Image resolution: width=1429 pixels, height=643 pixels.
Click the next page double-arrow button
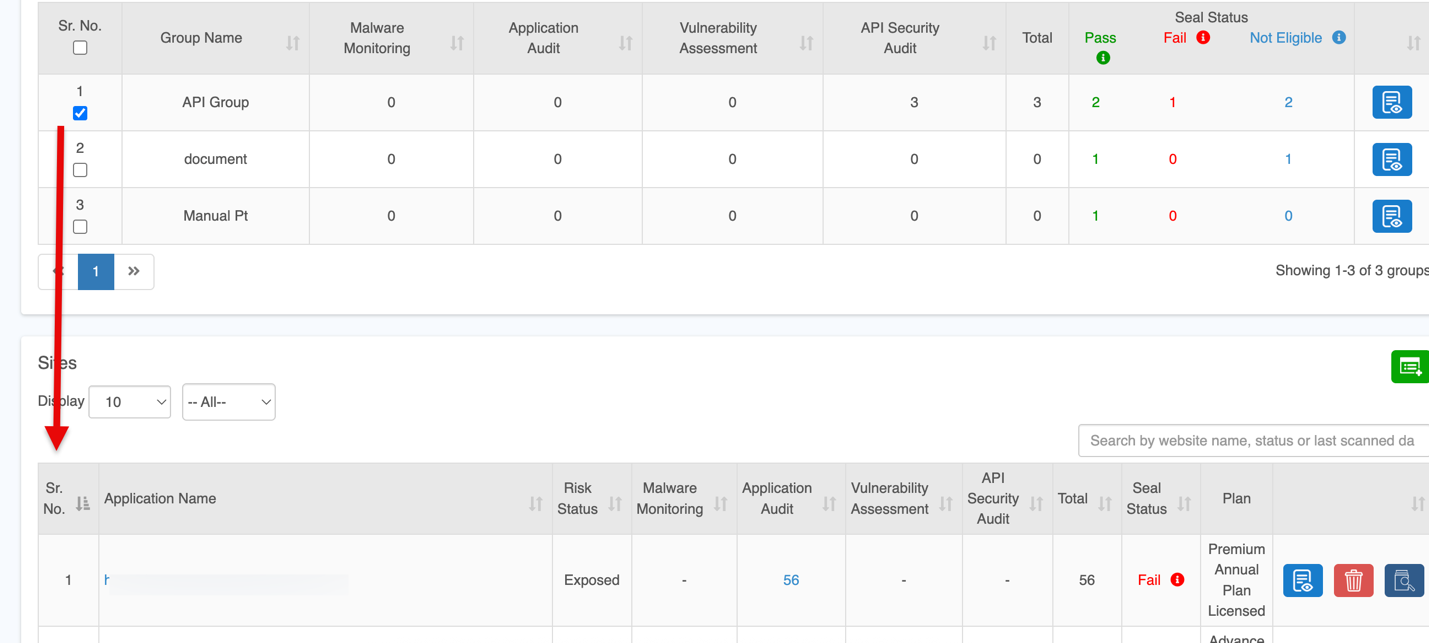(134, 271)
